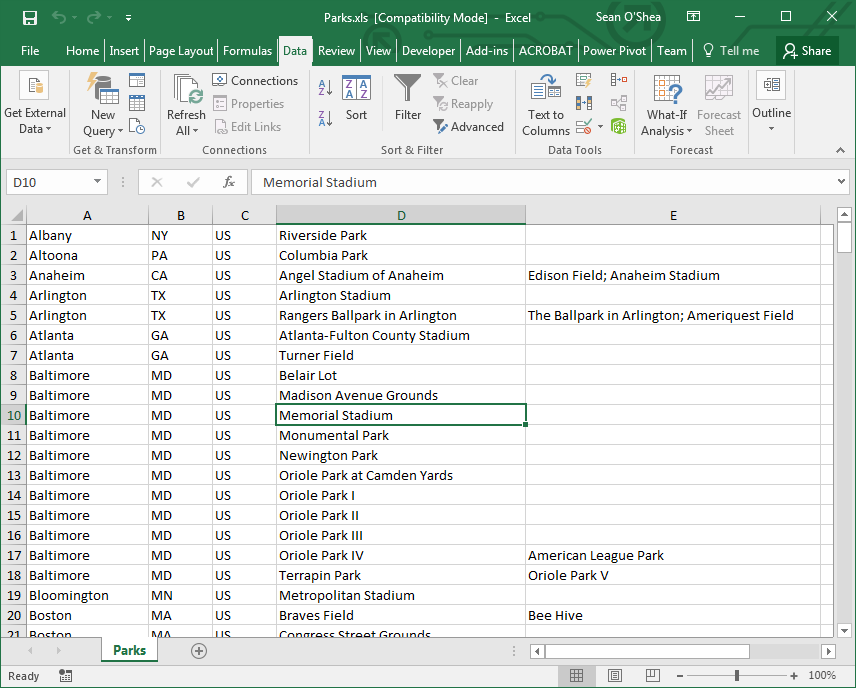Screen dimensions: 856x688
Task: Click the Tell me search box
Action: coord(732,51)
